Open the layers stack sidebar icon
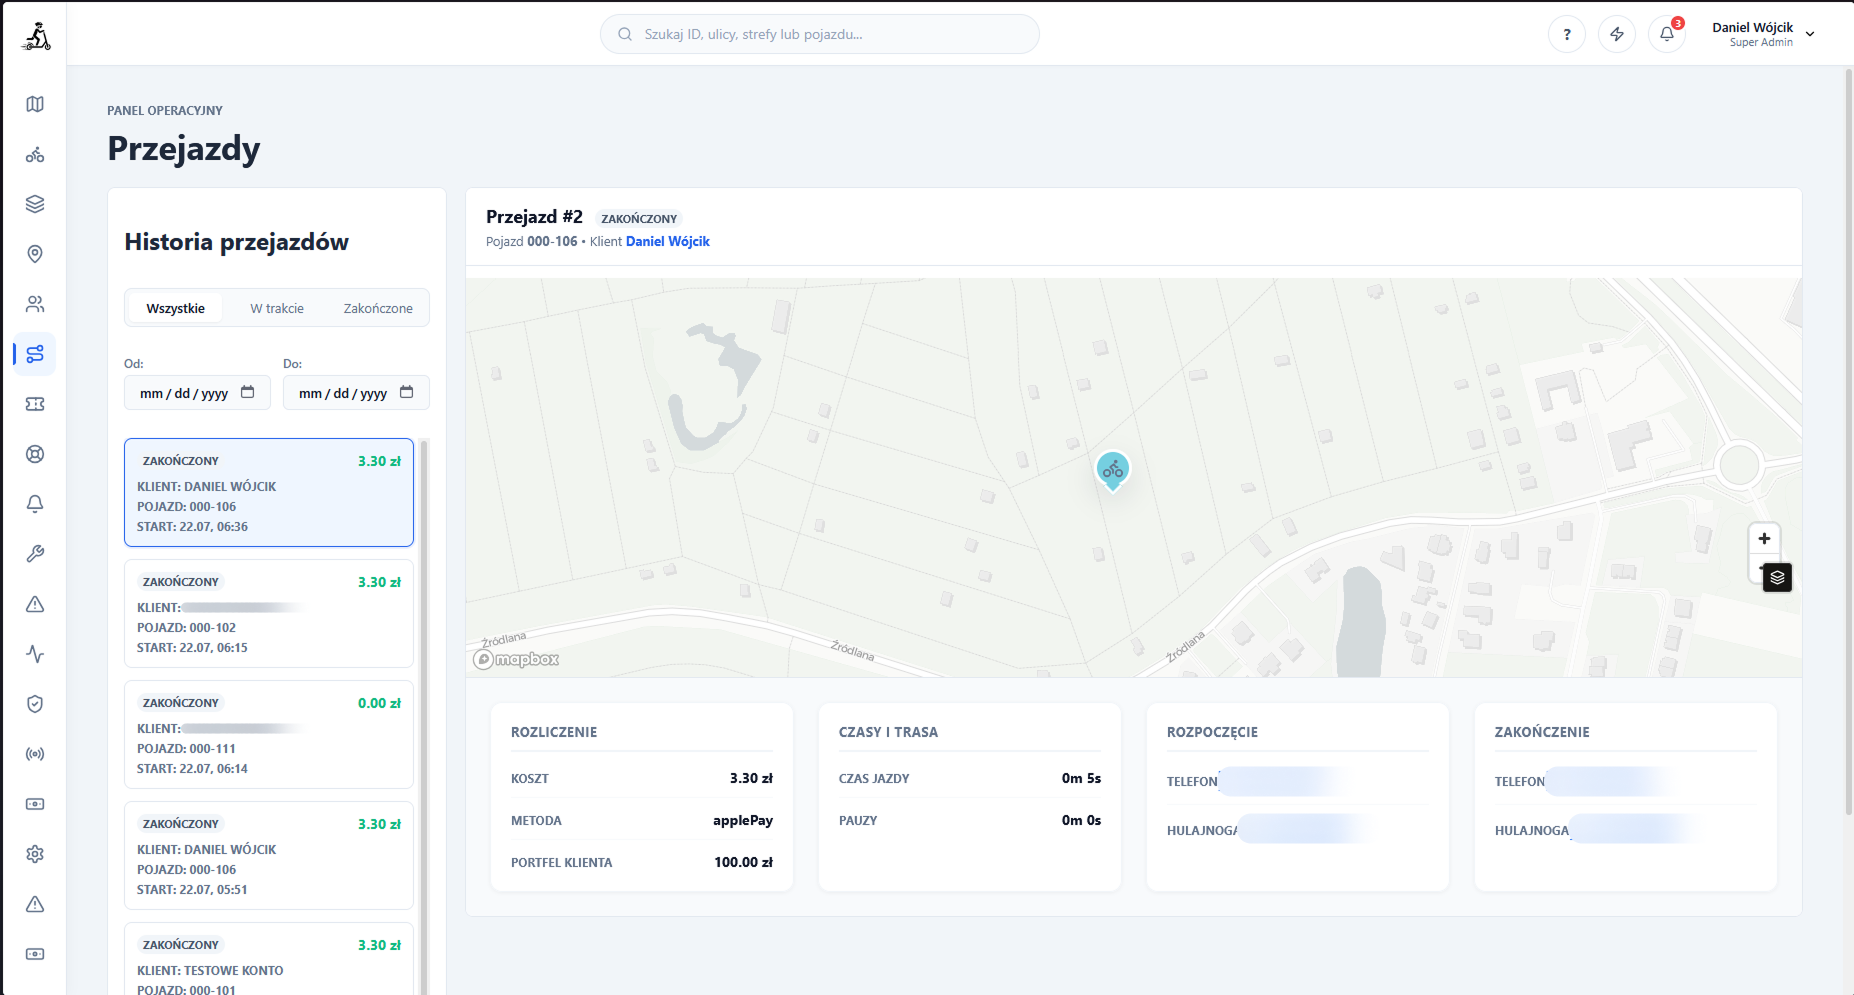The image size is (1854, 995). 35,204
